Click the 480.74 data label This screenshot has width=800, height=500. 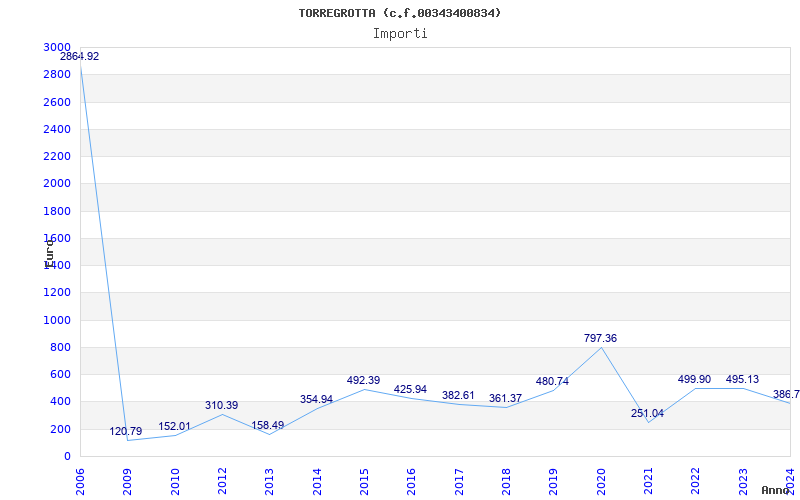coord(552,382)
